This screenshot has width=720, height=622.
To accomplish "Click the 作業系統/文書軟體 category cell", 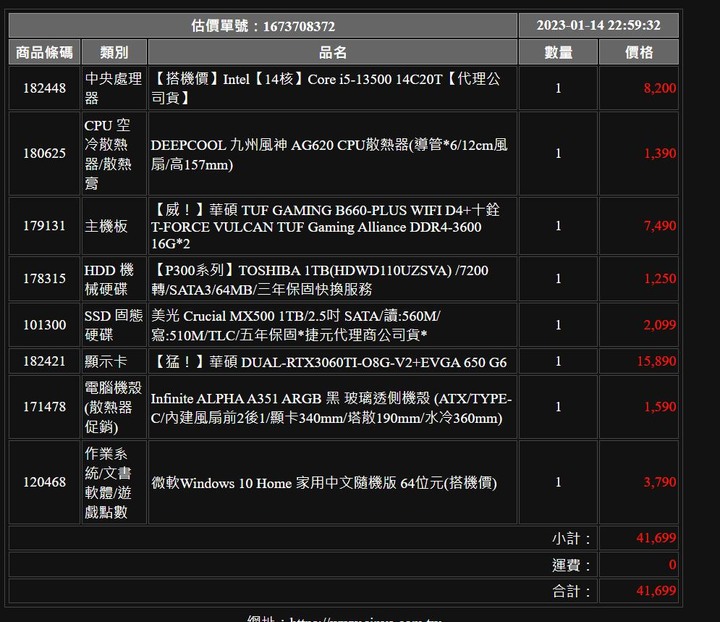I will (114, 482).
